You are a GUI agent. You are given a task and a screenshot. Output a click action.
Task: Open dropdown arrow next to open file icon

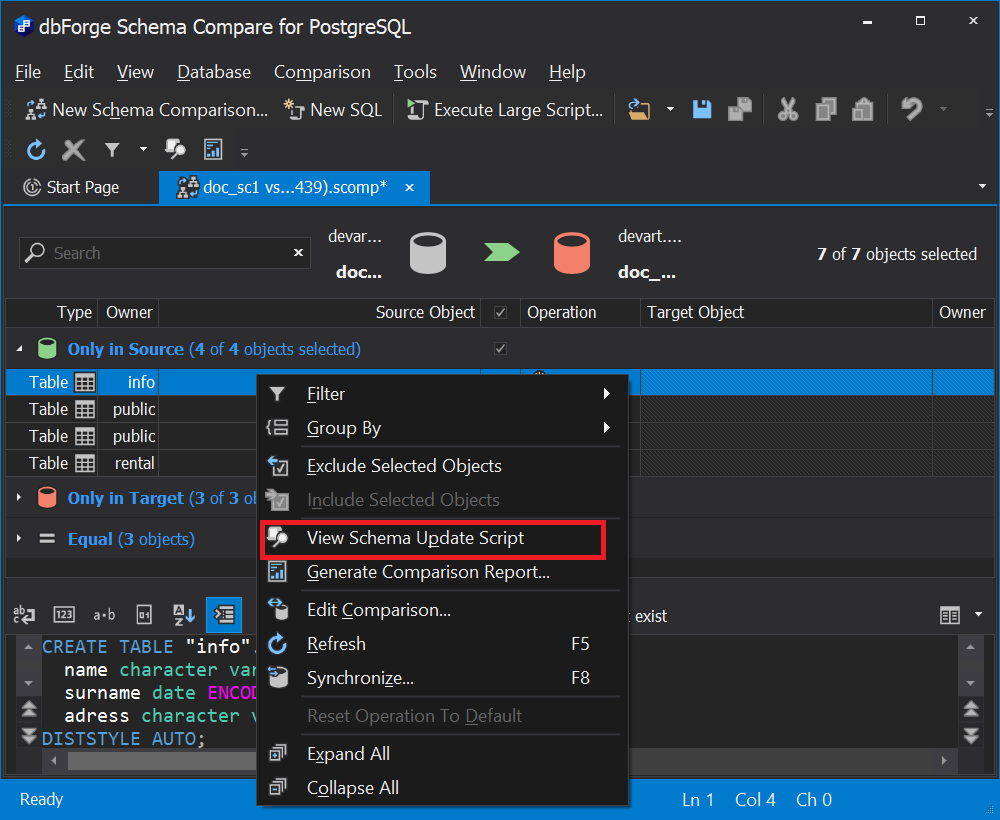(670, 110)
